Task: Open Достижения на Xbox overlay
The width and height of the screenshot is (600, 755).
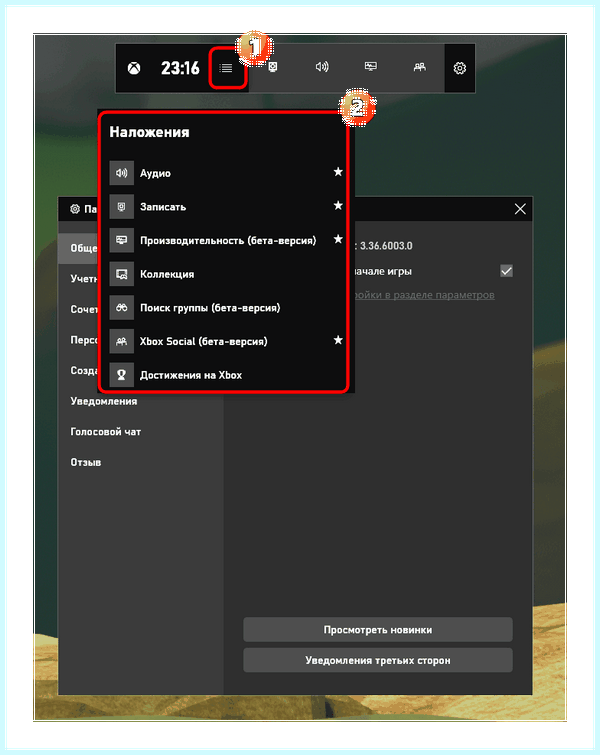Action: tap(226, 375)
